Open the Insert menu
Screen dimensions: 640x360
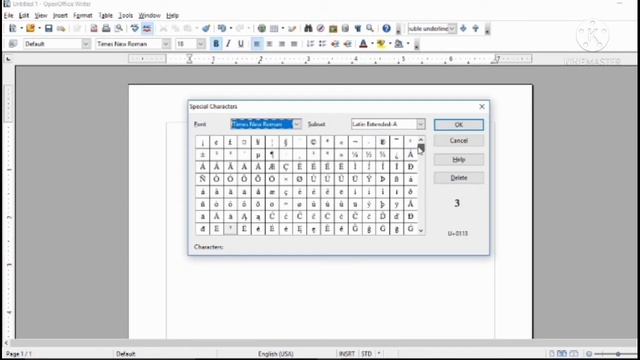tap(60, 16)
